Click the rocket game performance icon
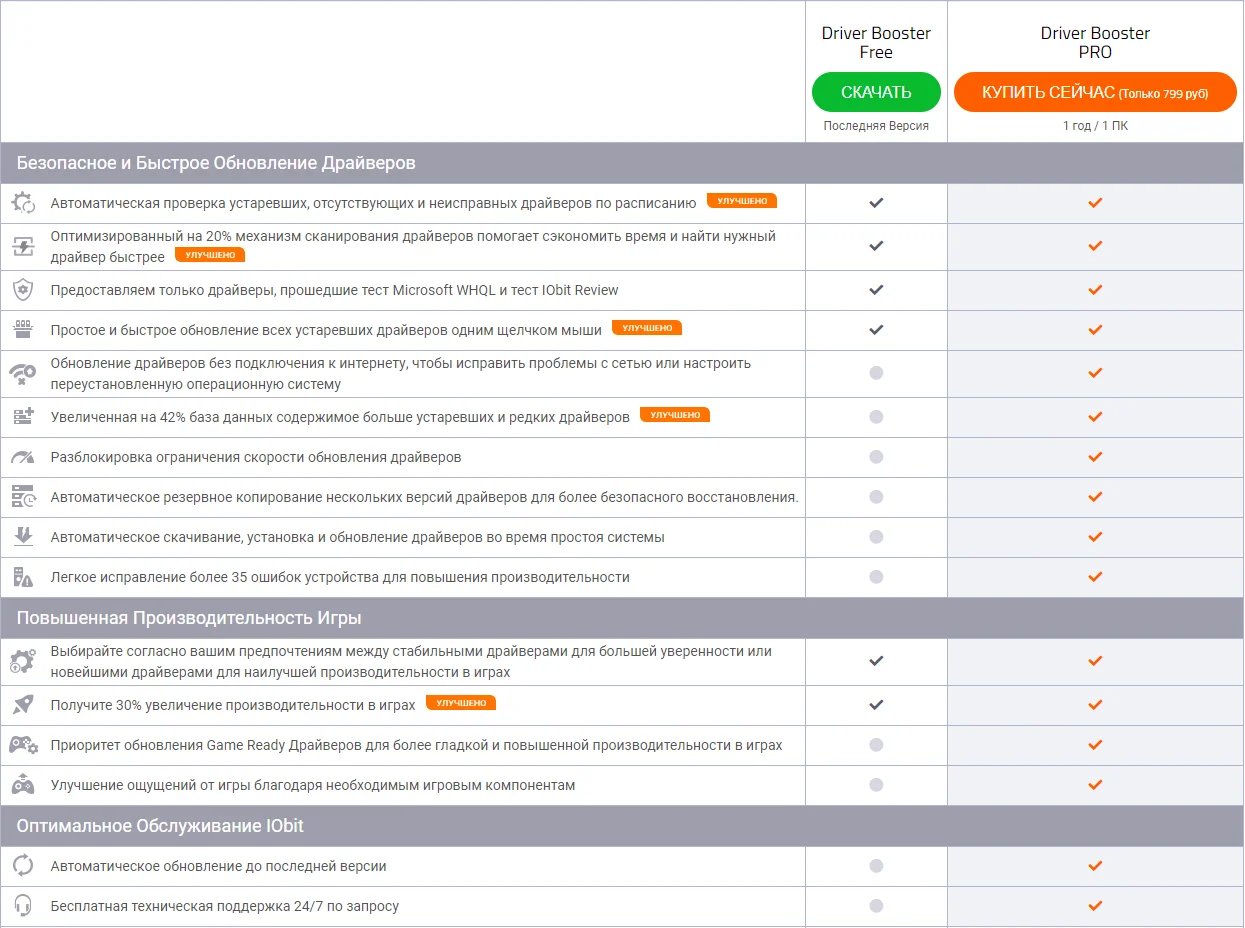The image size is (1245, 928). pyautogui.click(x=23, y=706)
